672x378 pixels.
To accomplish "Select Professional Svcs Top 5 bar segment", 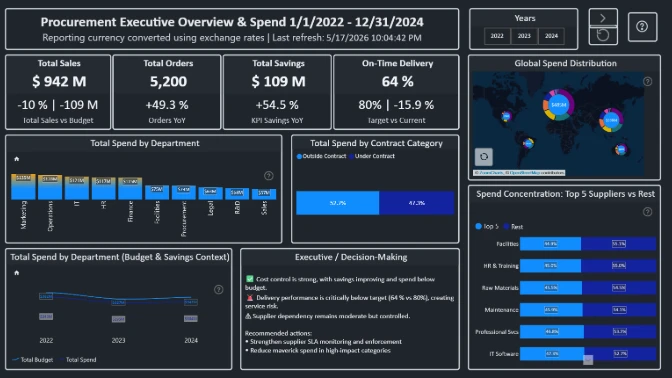I will tap(552, 332).
